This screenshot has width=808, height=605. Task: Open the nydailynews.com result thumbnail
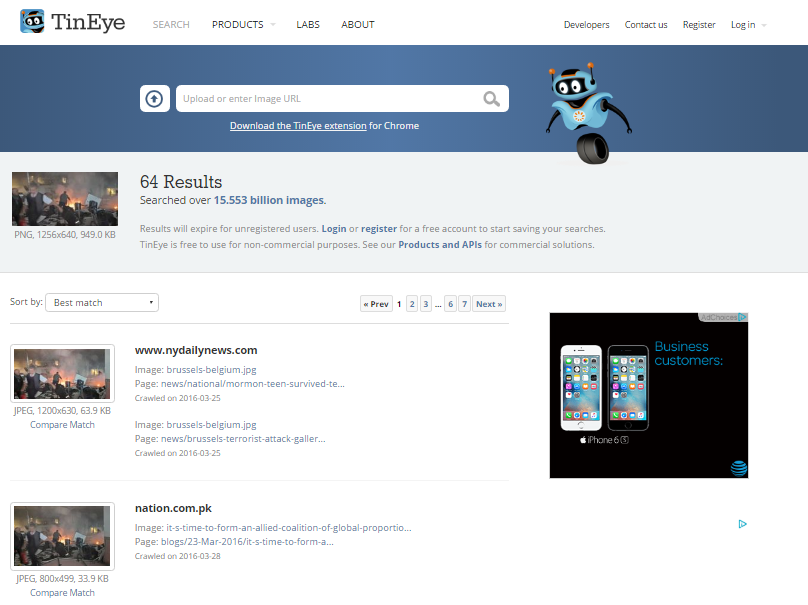[62, 373]
